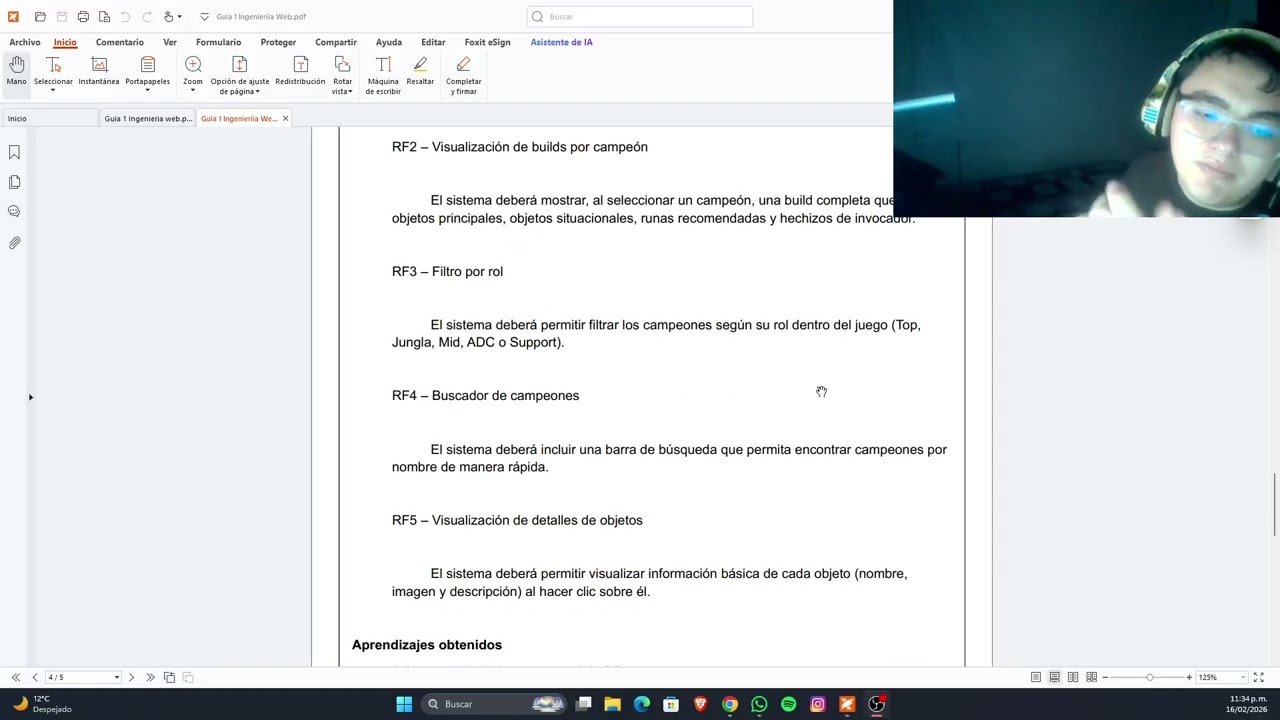Switch to the Comentario ribbon tab
Screen dimensions: 1280x720
(x=120, y=42)
